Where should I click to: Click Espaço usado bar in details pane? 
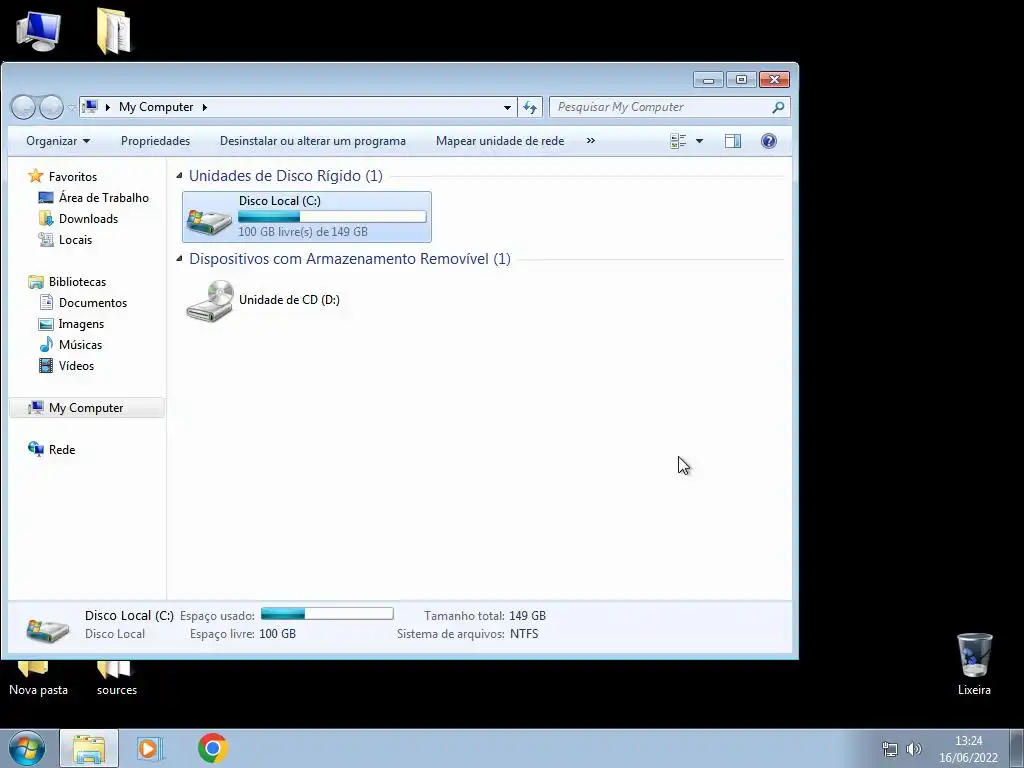[327, 614]
